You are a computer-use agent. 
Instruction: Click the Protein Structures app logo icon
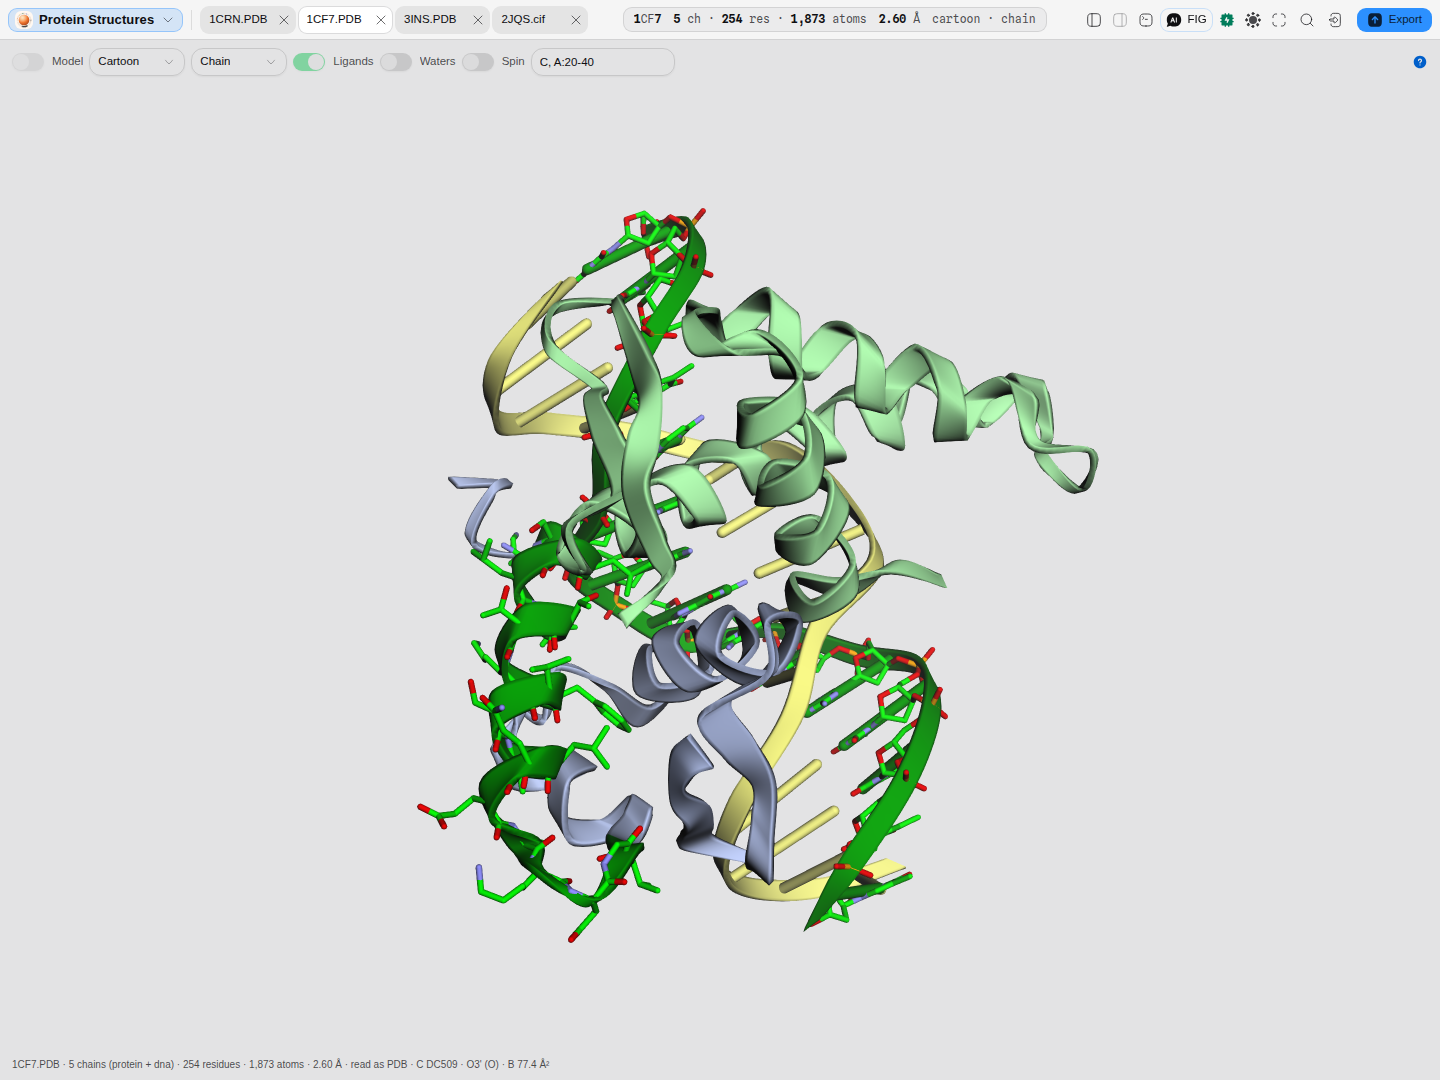24,20
